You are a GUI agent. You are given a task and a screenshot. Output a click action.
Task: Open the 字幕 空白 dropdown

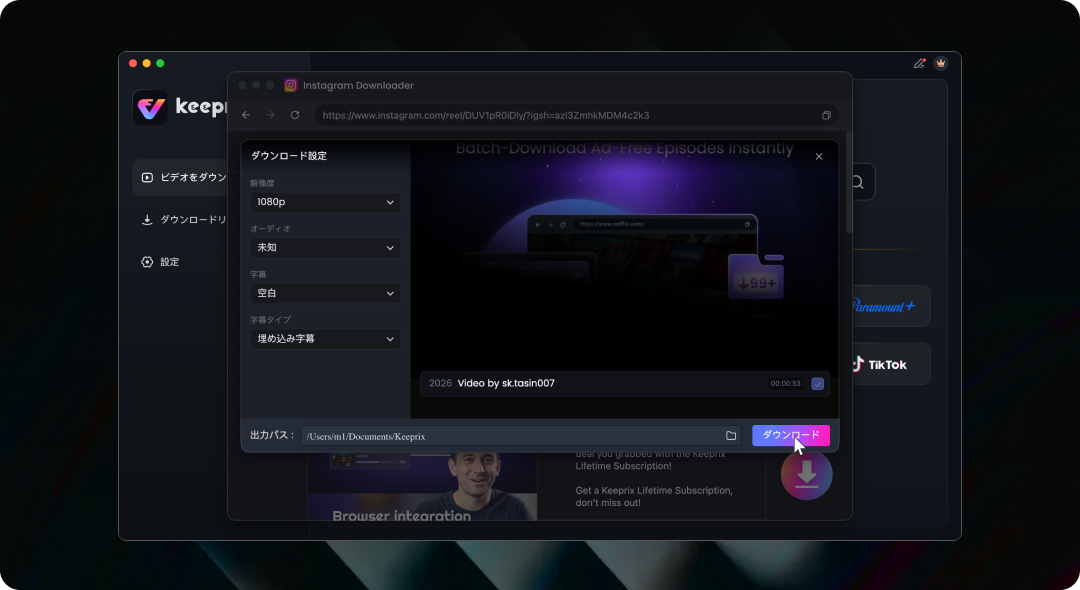tap(325, 293)
